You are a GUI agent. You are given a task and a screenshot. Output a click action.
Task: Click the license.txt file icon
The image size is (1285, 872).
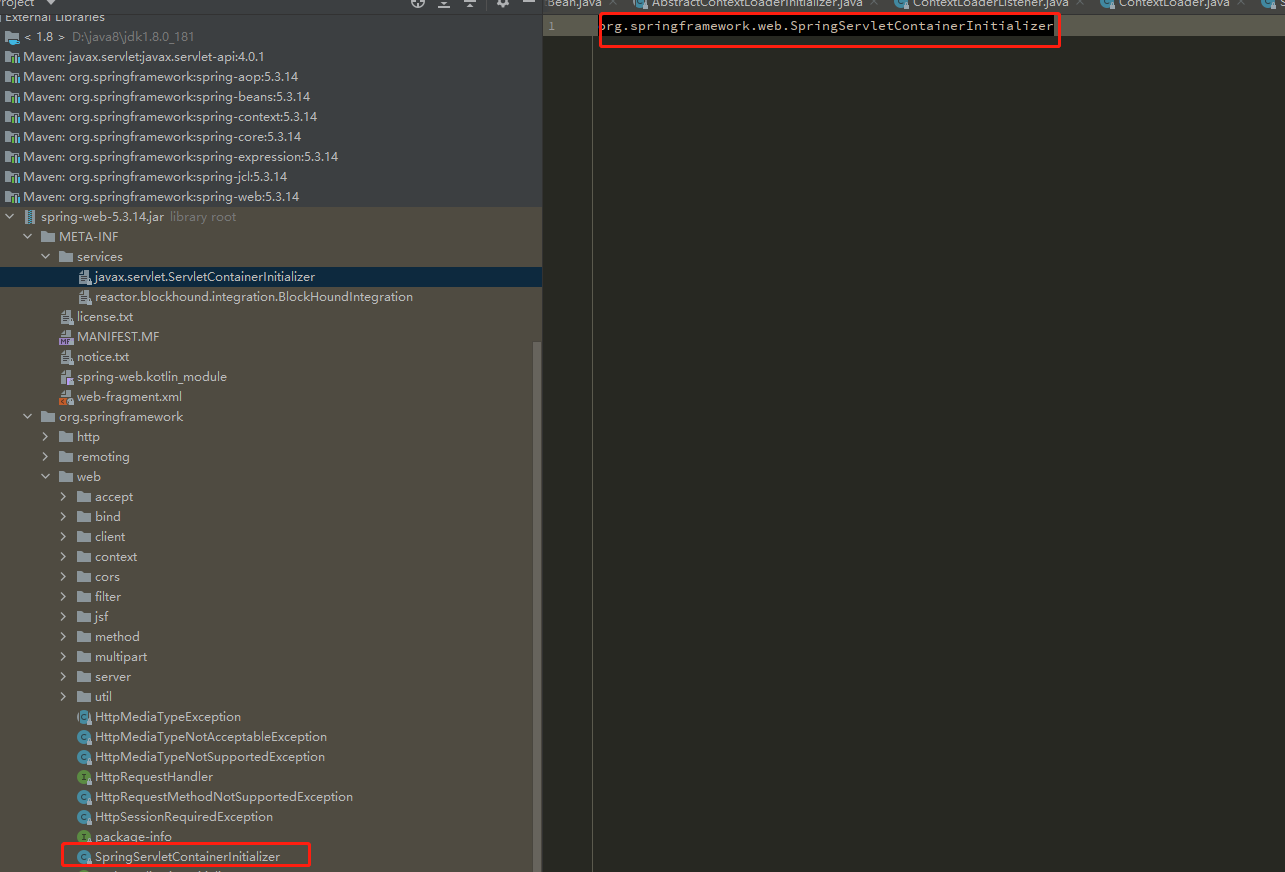click(67, 317)
